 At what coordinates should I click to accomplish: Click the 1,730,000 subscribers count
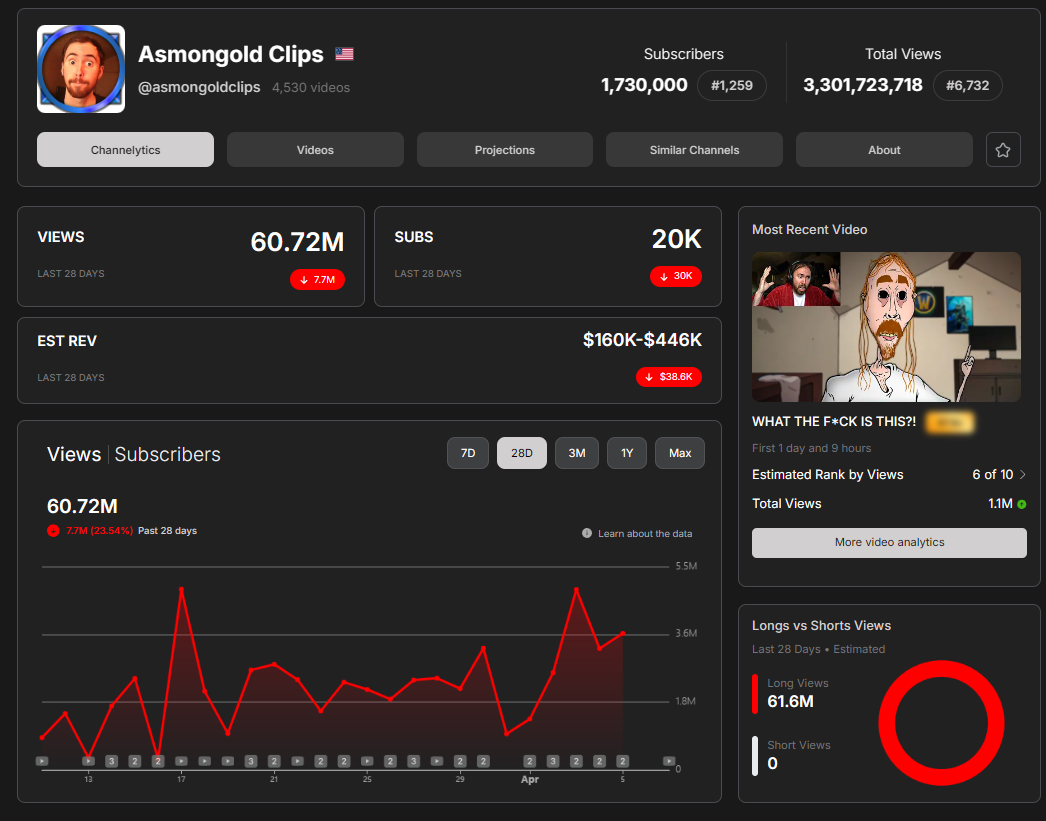point(644,85)
